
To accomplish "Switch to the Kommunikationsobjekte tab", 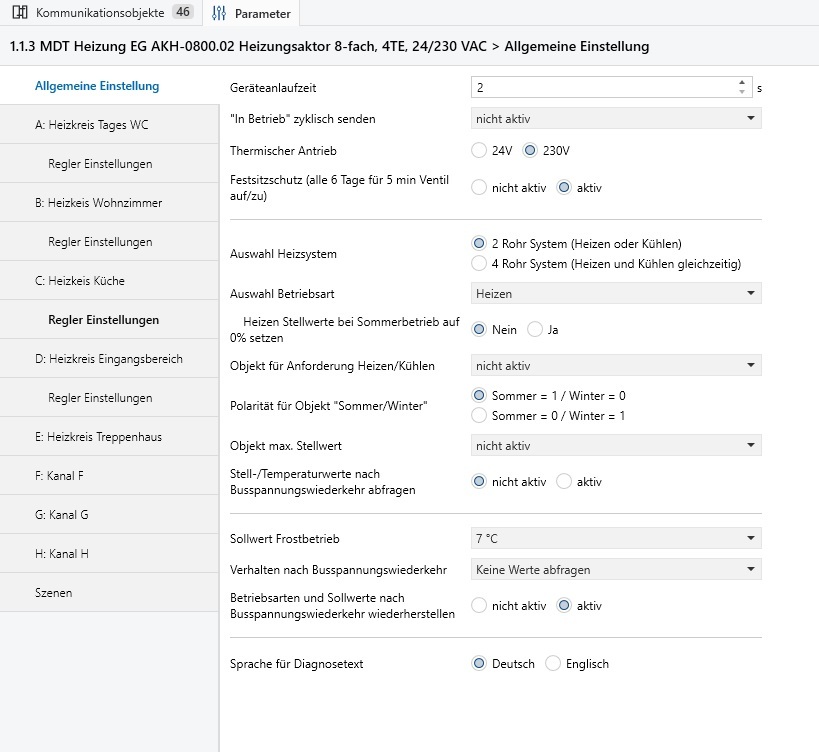I will click(x=101, y=13).
